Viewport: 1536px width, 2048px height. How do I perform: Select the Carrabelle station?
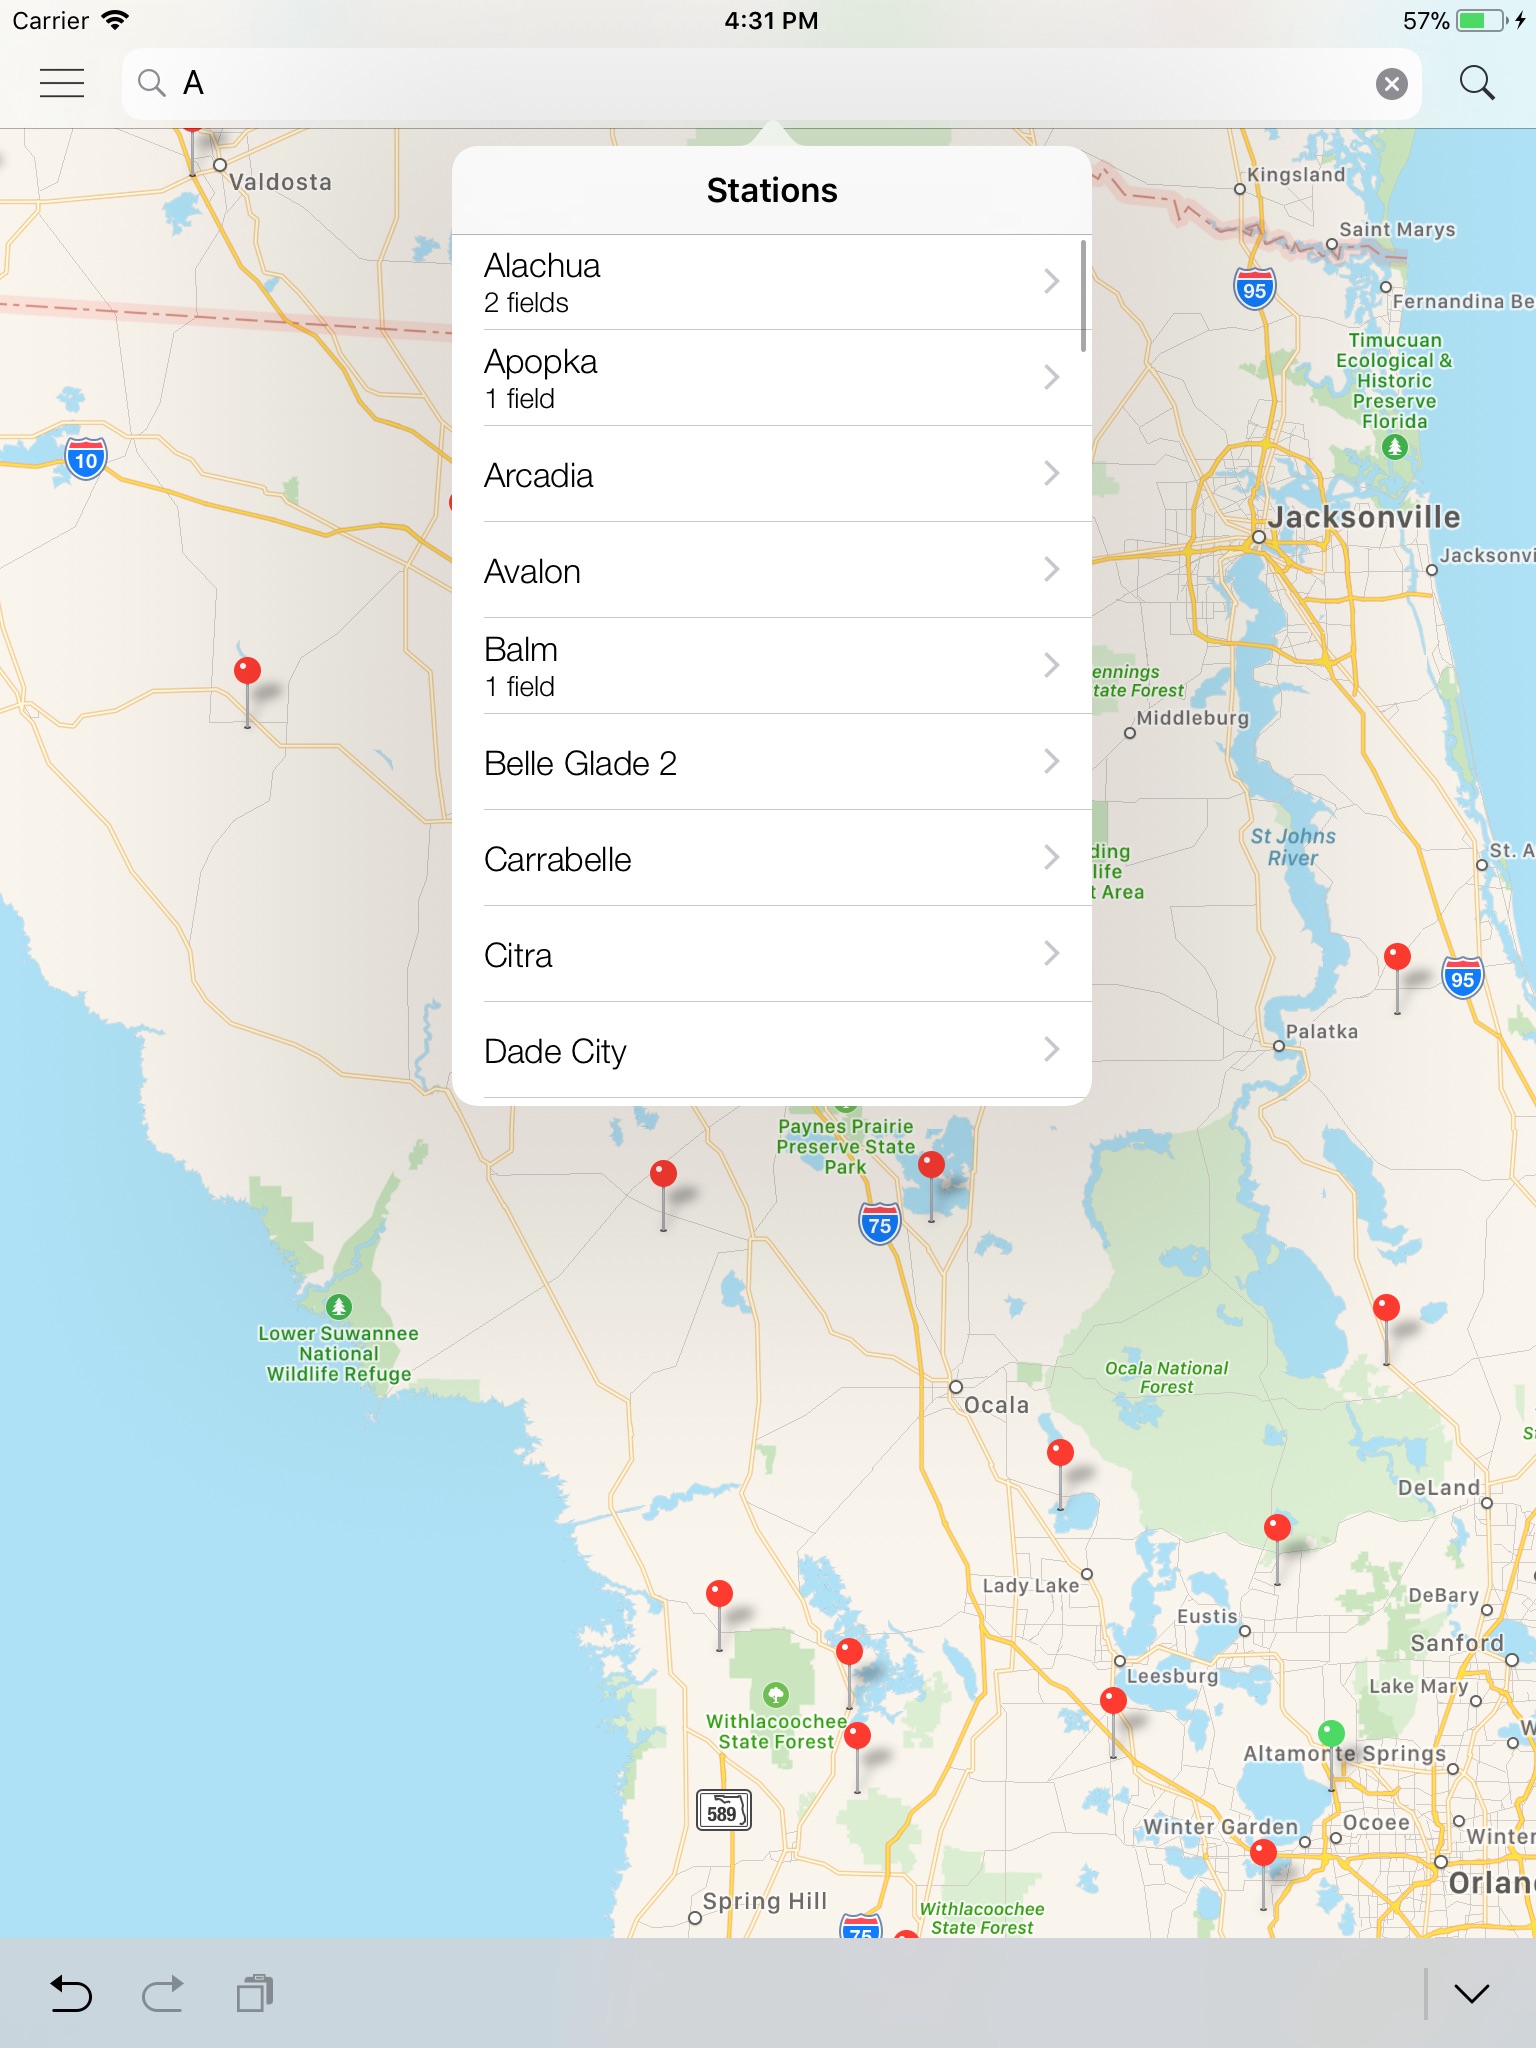[x=772, y=858]
